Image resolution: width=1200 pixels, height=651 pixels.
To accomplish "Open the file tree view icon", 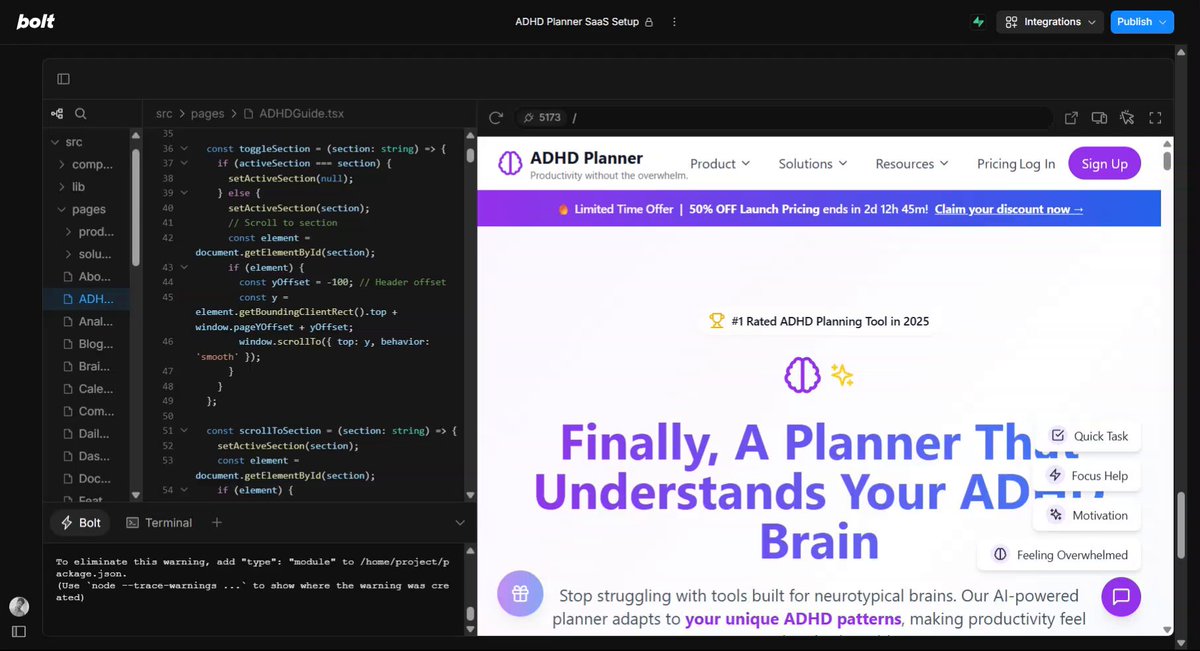I will 57,114.
